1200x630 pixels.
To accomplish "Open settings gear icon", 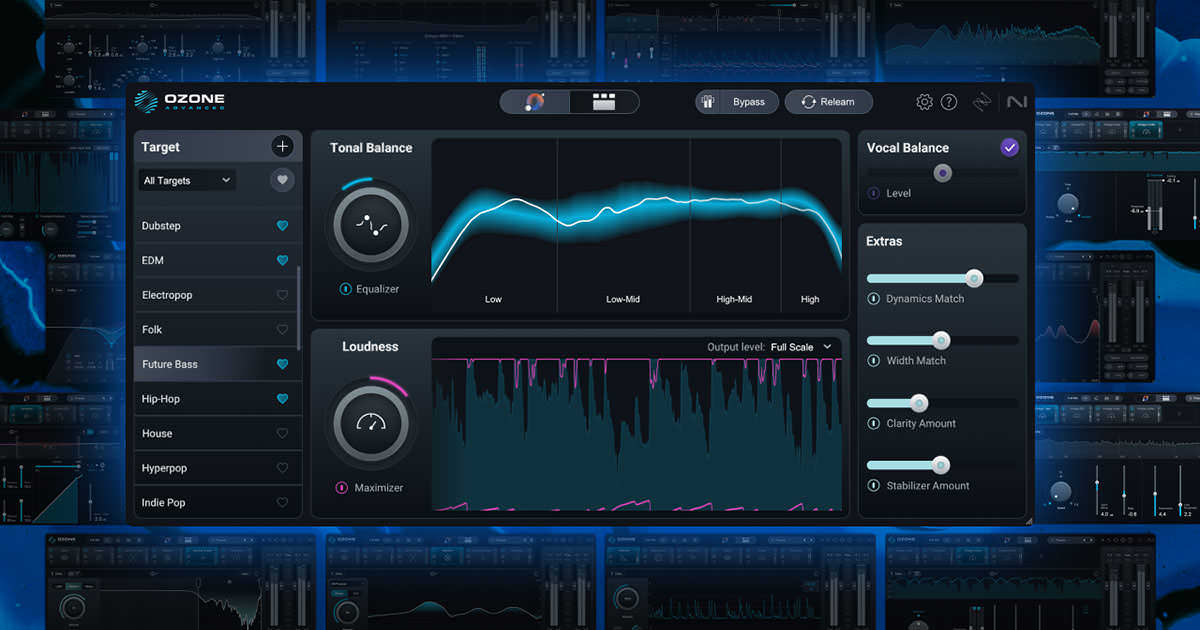I will coord(924,102).
